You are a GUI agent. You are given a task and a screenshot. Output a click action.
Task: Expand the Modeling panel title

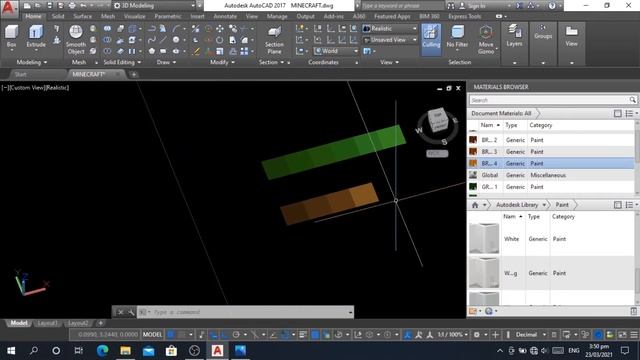click(x=31, y=62)
